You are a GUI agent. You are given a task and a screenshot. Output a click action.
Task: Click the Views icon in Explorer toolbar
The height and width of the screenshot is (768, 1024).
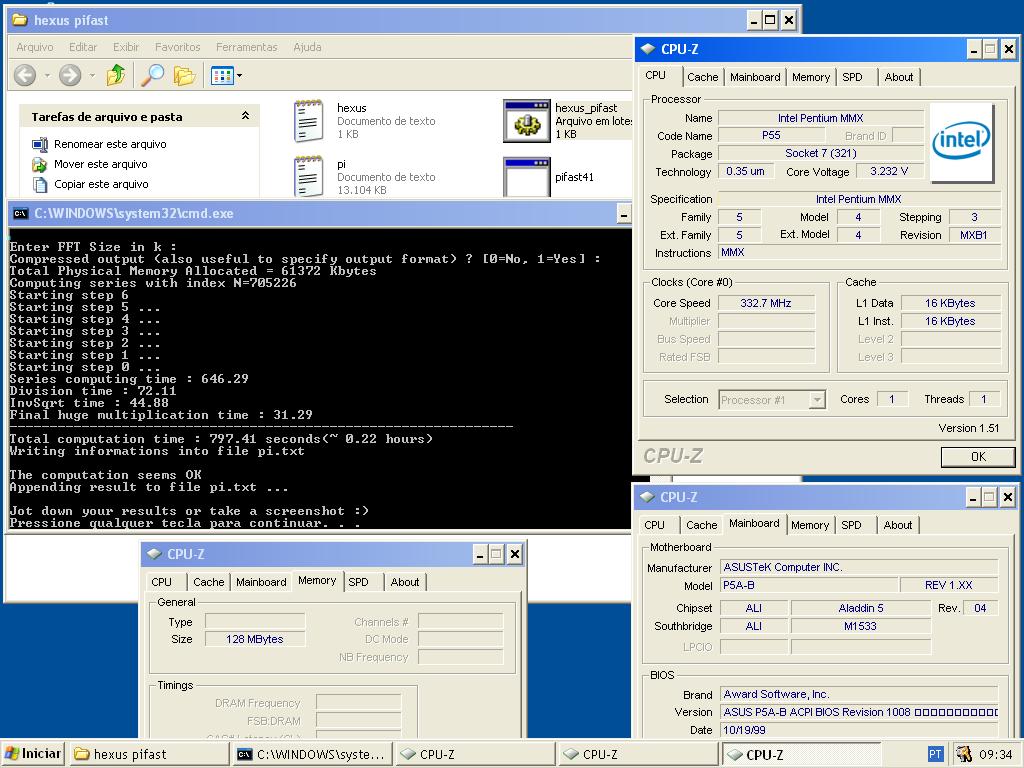(x=222, y=76)
